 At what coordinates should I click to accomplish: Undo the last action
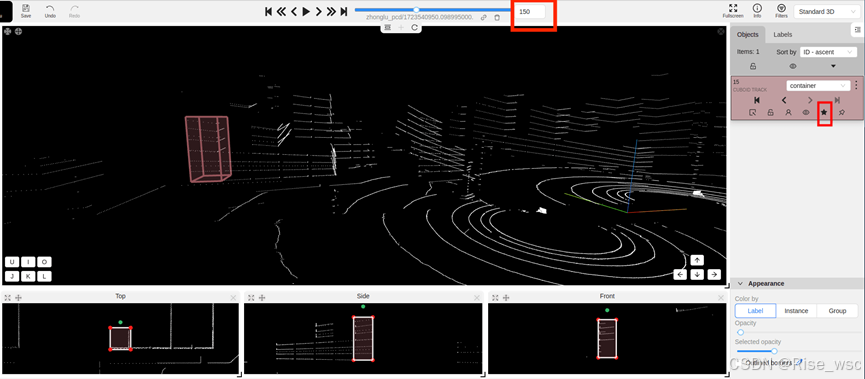50,10
